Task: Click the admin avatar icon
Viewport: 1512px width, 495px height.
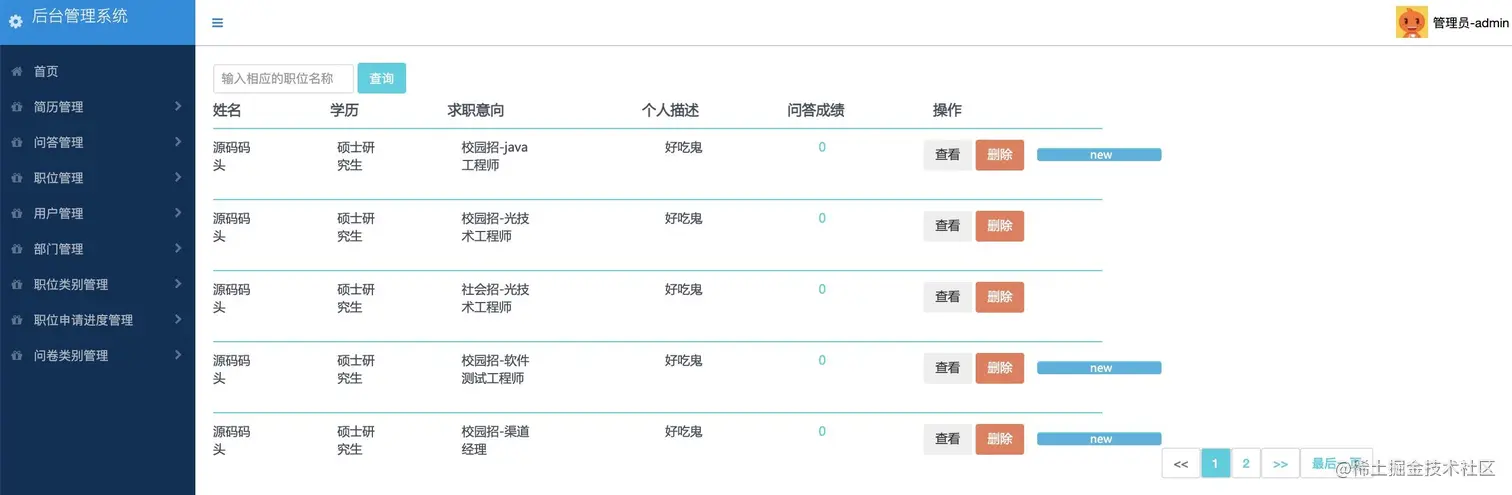Action: point(1411,22)
